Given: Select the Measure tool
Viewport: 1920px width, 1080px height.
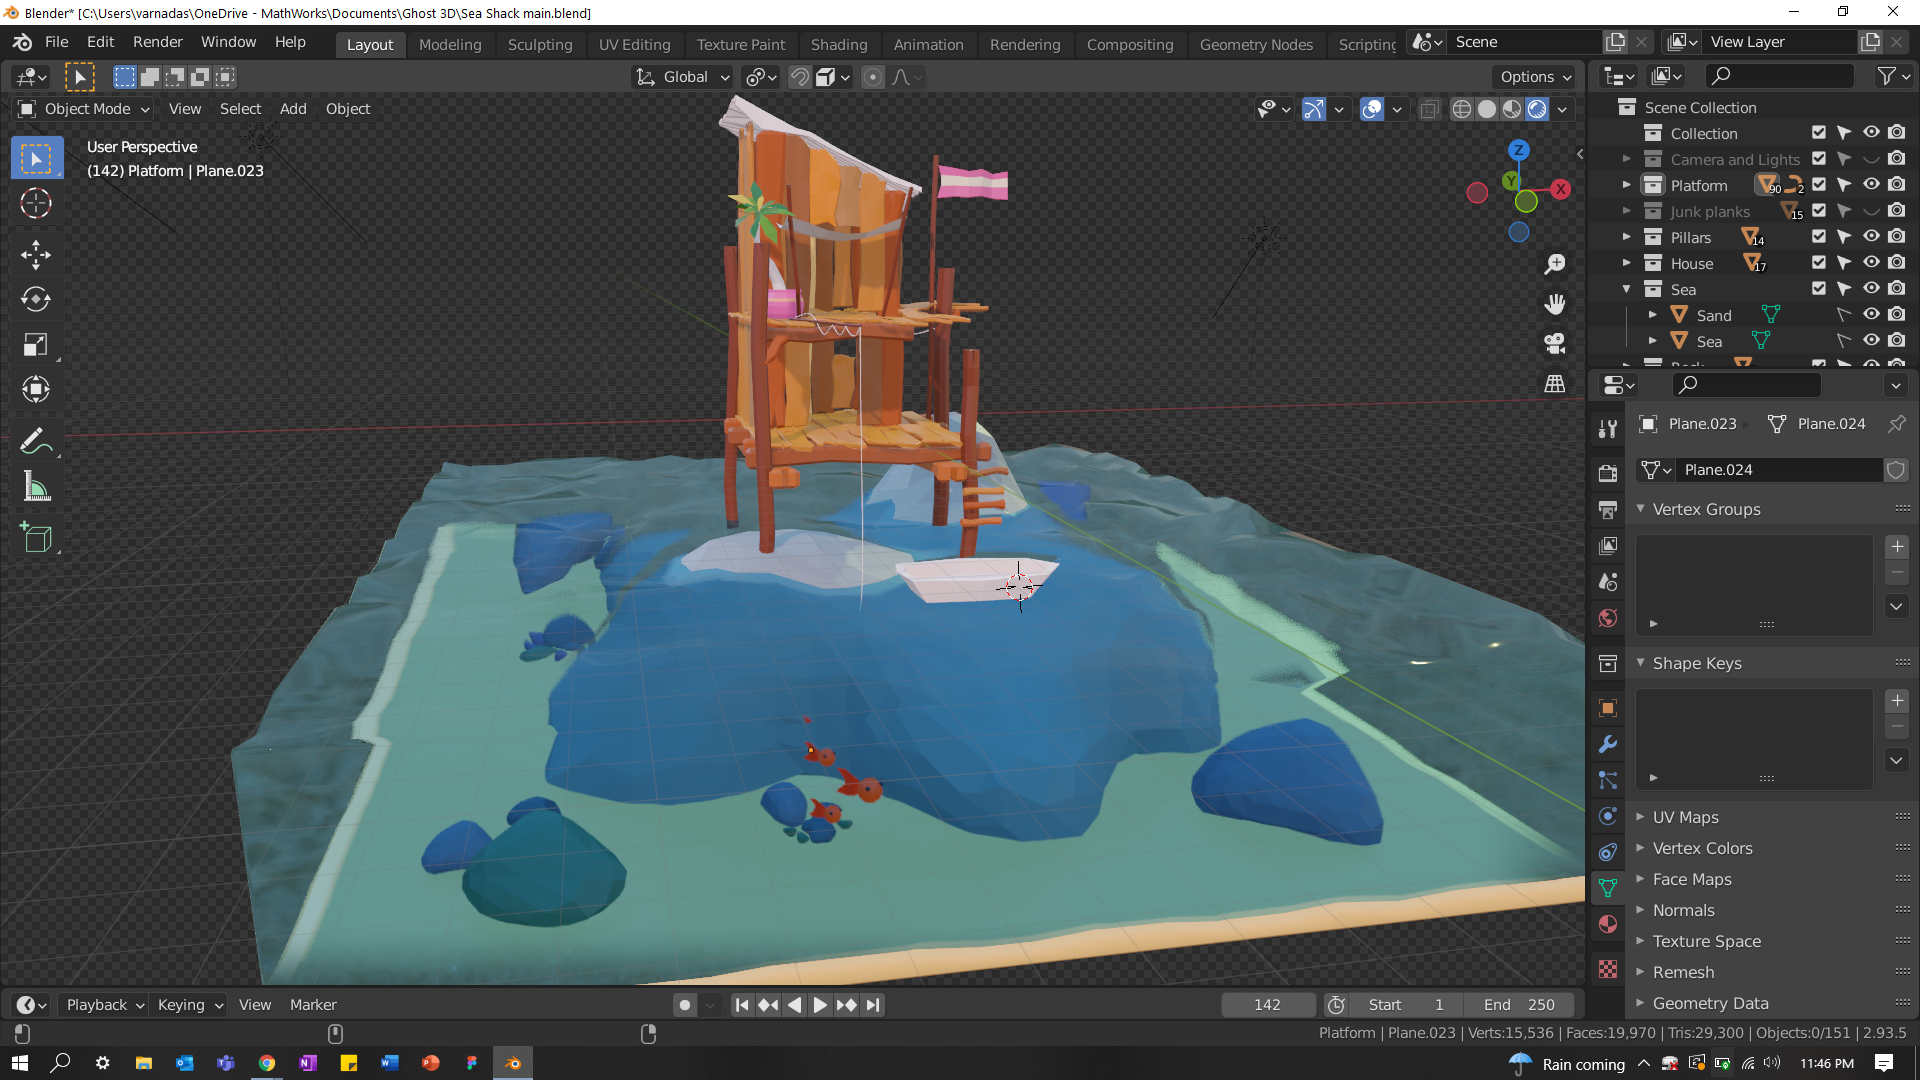Looking at the screenshot, I should point(36,488).
